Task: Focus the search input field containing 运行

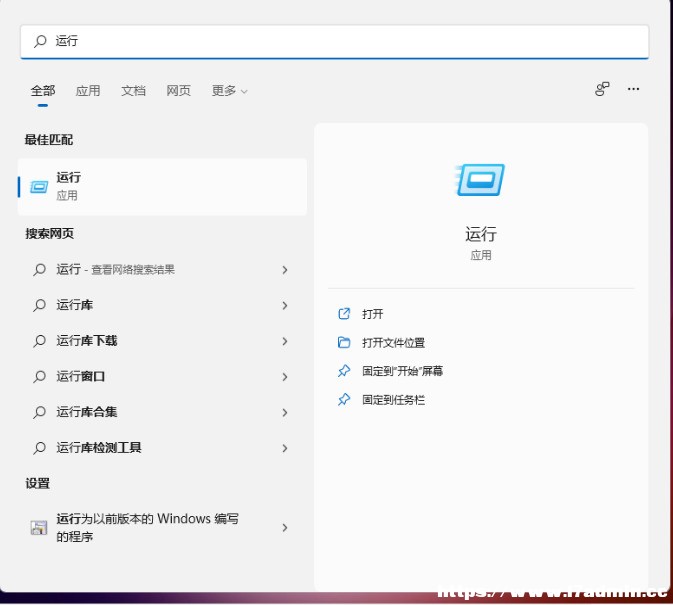Action: 334,41
